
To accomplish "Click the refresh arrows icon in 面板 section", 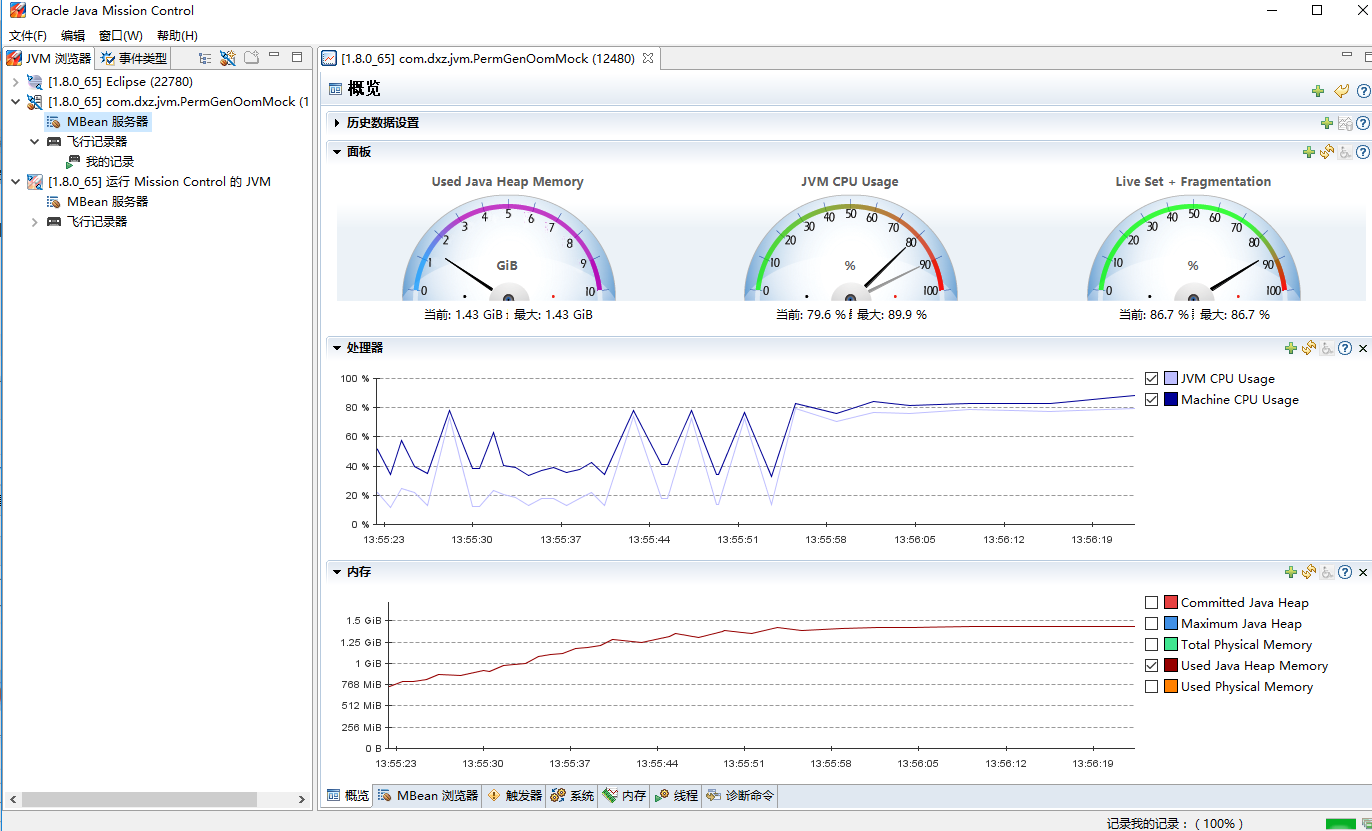I will [1327, 152].
